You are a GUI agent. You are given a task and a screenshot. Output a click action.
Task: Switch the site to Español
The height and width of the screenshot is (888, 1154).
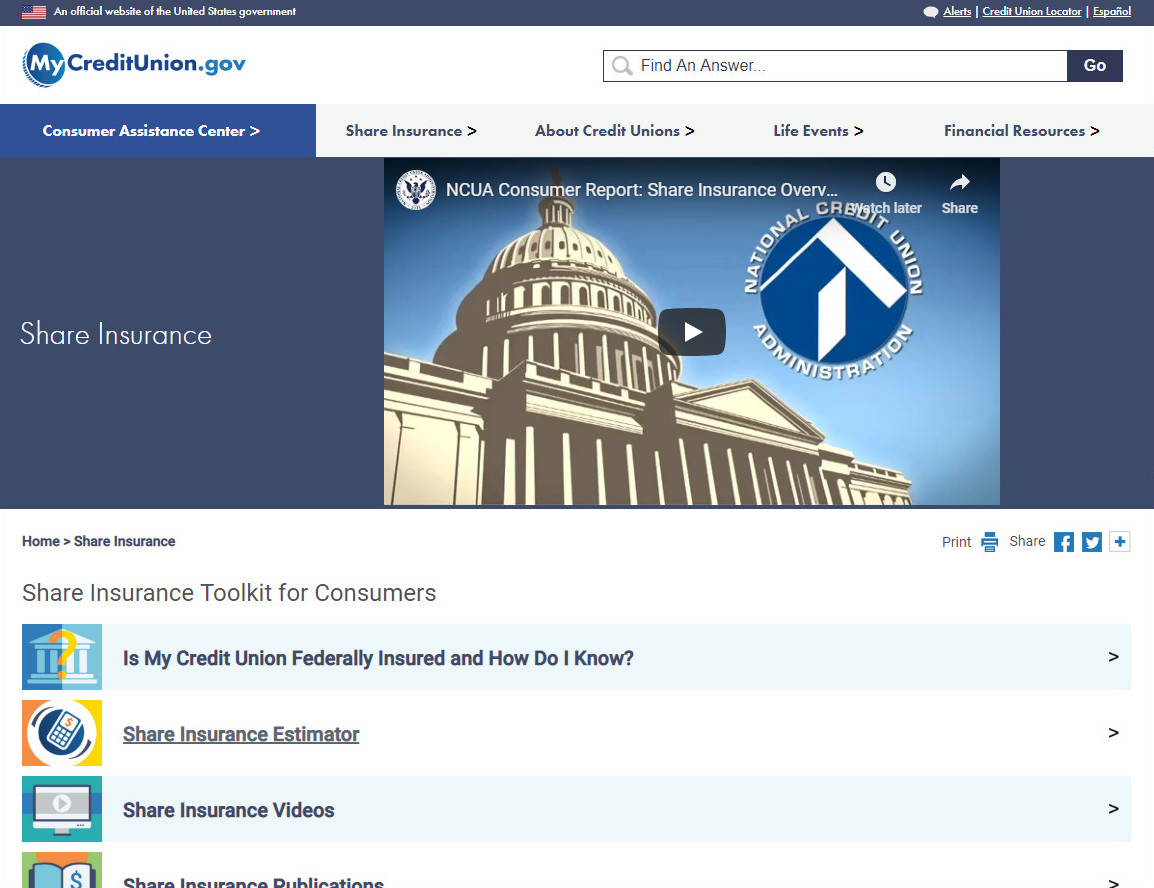[1111, 12]
